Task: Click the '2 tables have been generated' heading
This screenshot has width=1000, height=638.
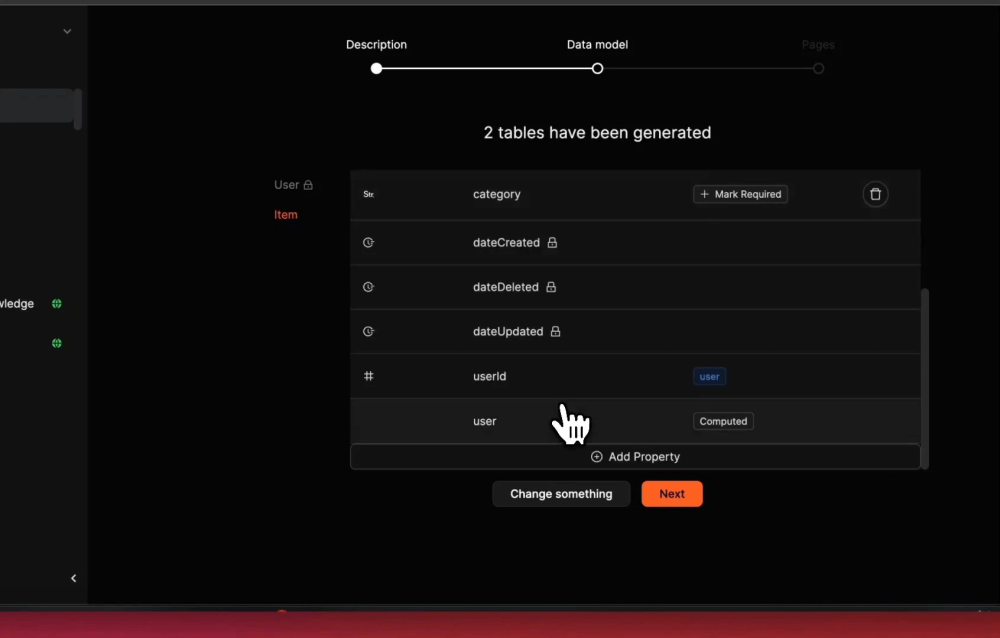Action: point(598,133)
